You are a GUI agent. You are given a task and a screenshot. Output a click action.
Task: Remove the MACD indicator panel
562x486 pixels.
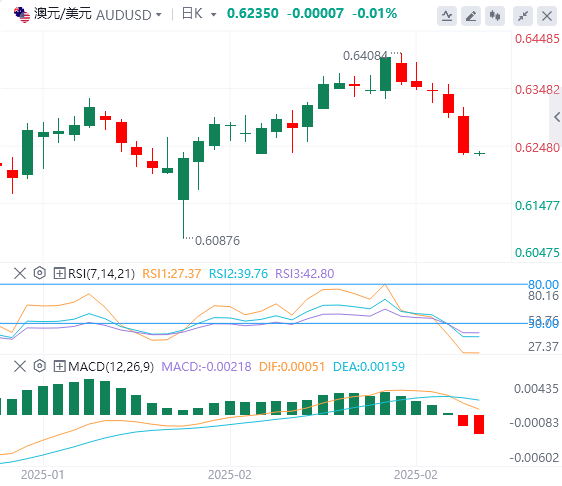(x=20, y=366)
